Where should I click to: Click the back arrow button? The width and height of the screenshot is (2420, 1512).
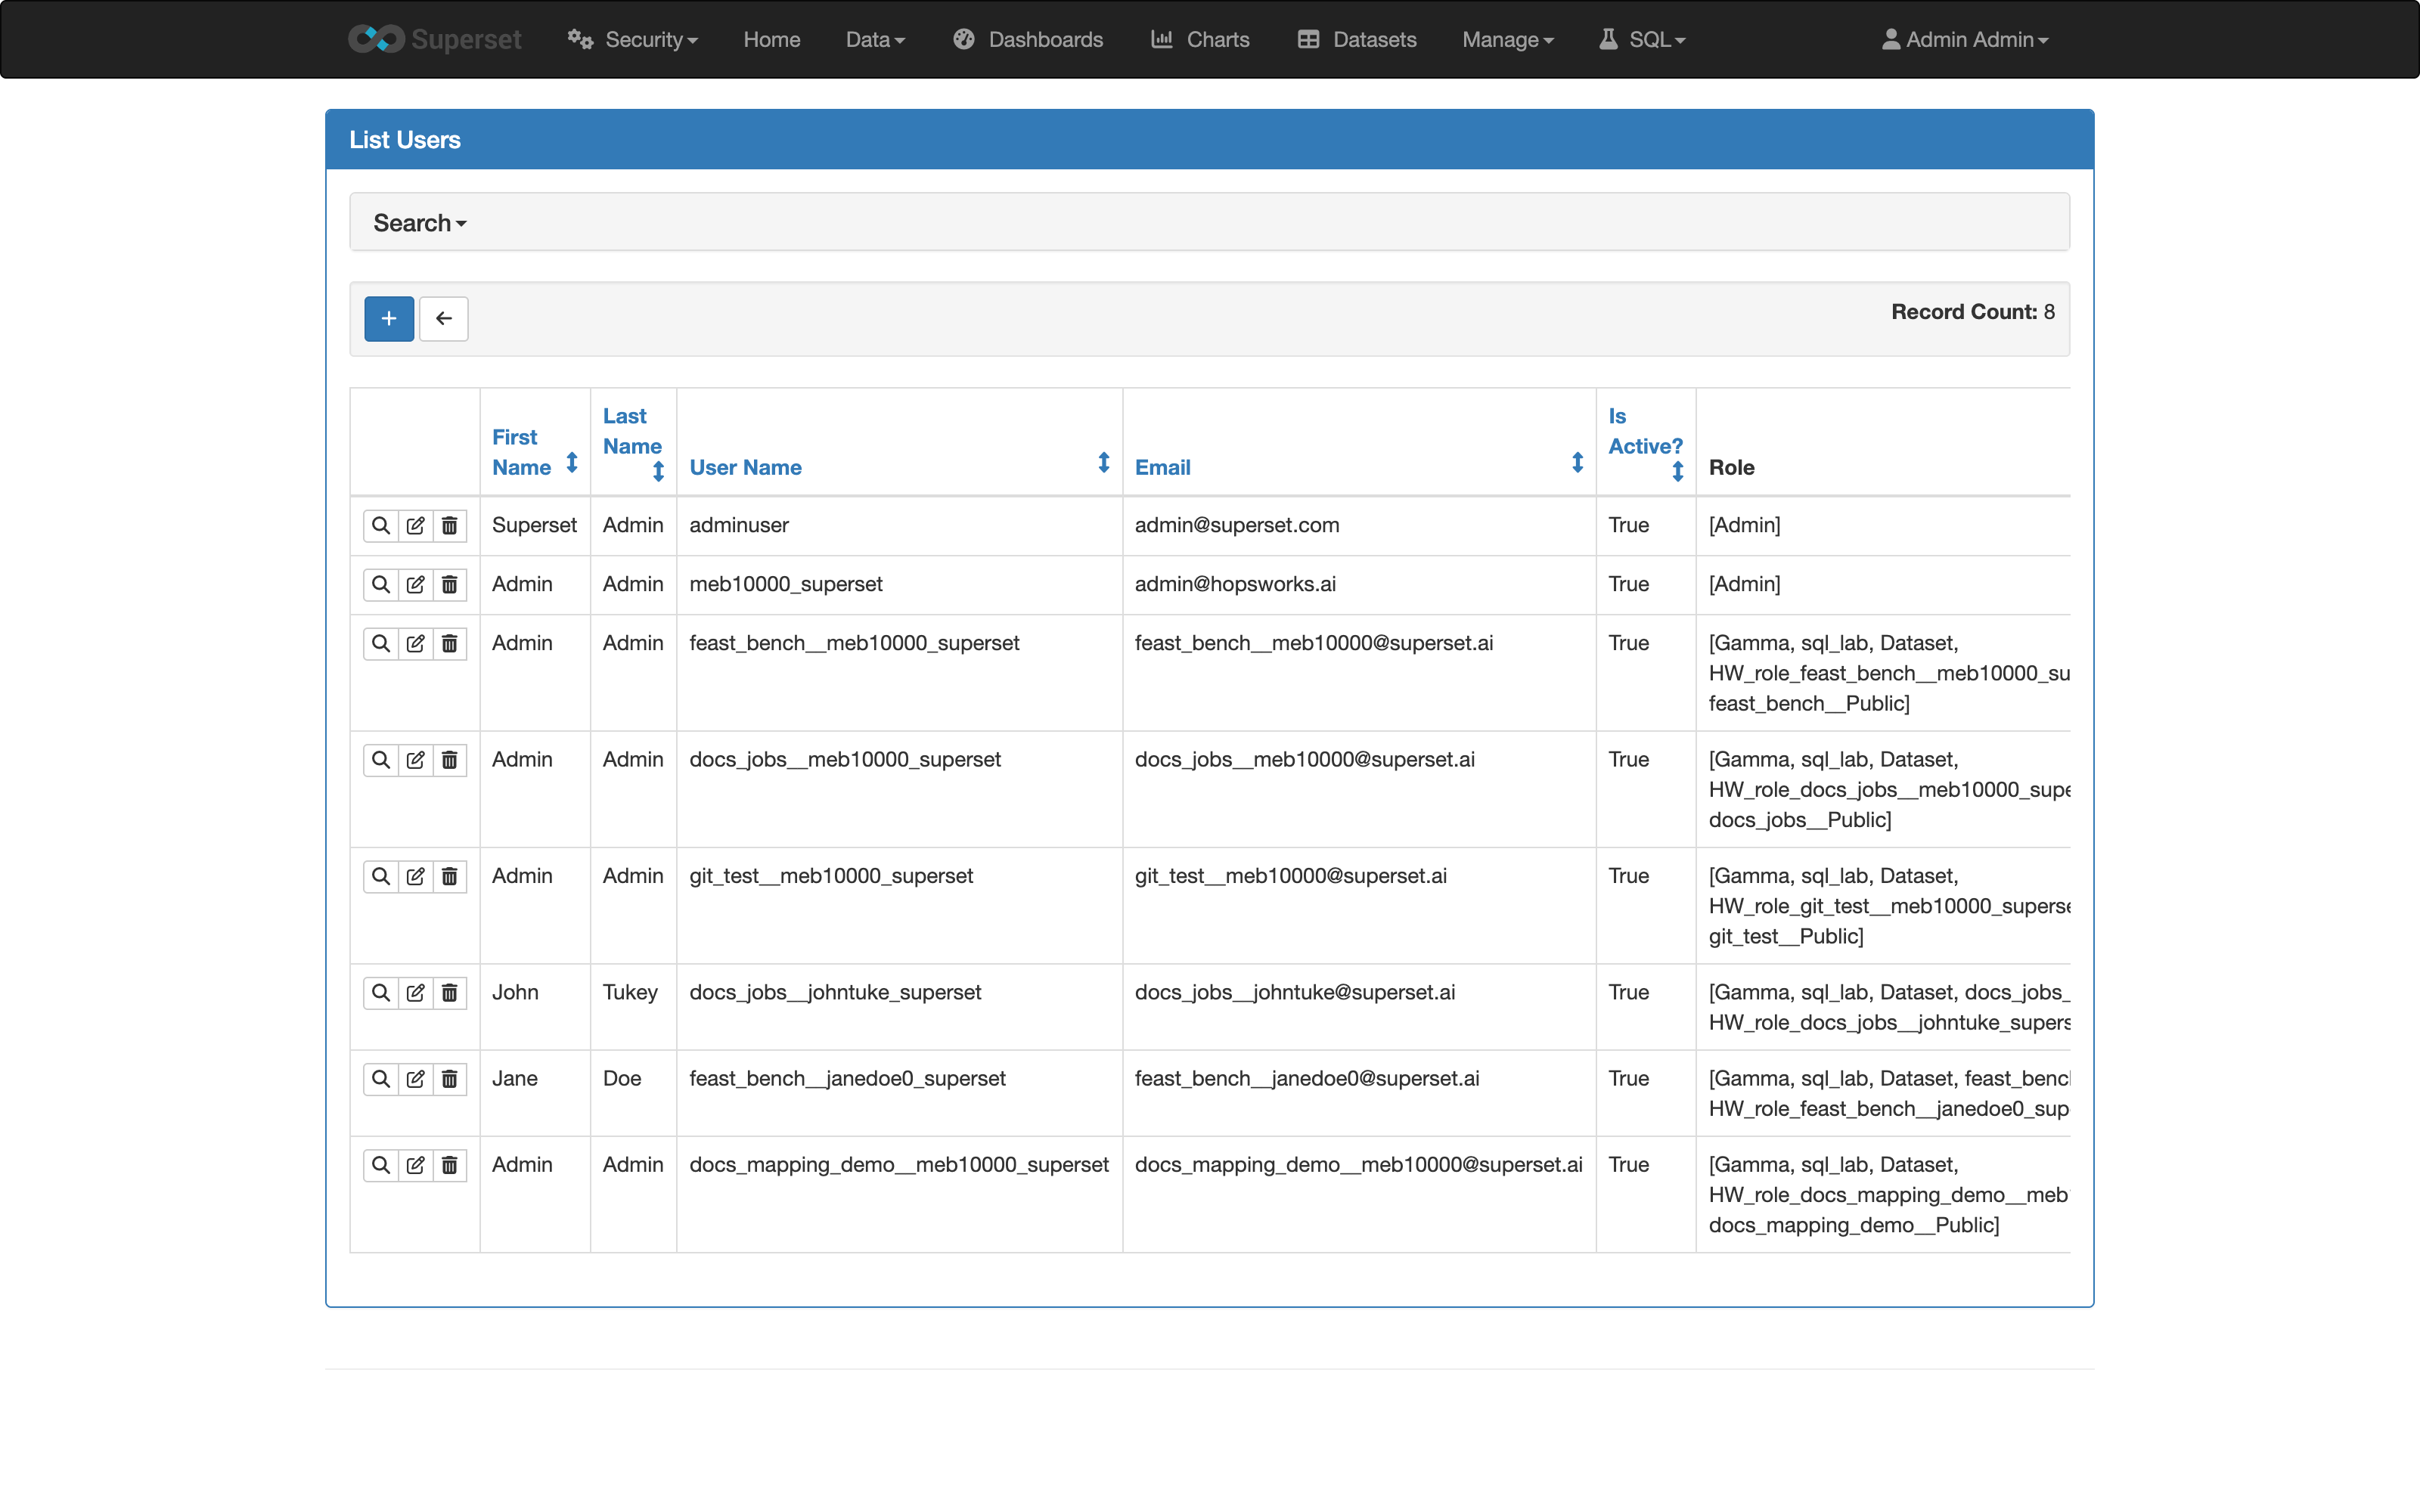[x=444, y=319]
